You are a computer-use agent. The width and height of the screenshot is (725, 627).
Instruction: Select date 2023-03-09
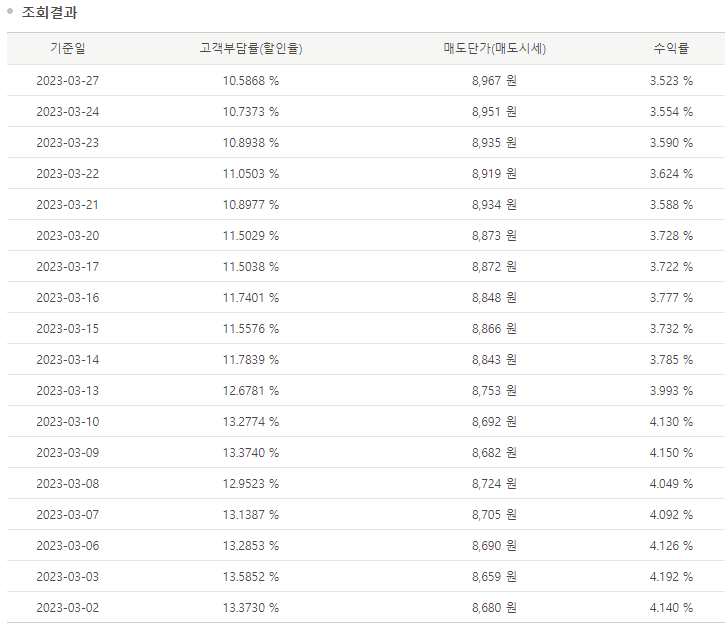pos(68,452)
